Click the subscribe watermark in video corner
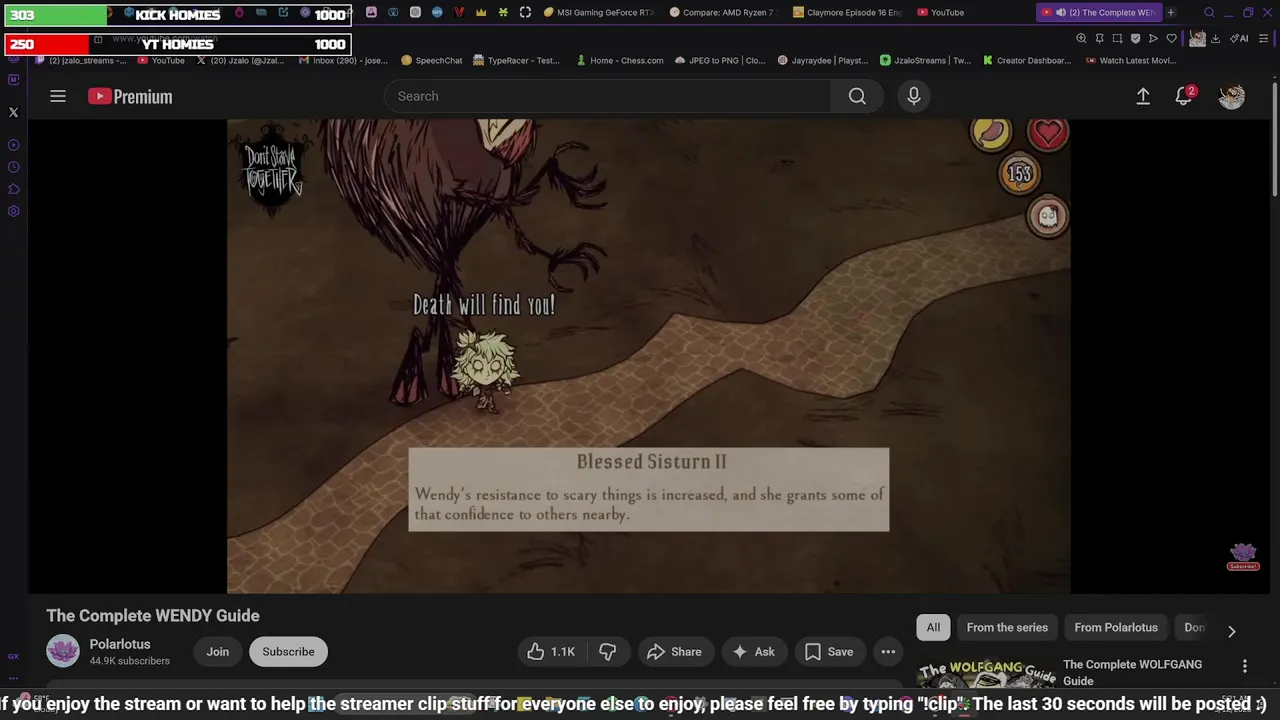 1243,557
